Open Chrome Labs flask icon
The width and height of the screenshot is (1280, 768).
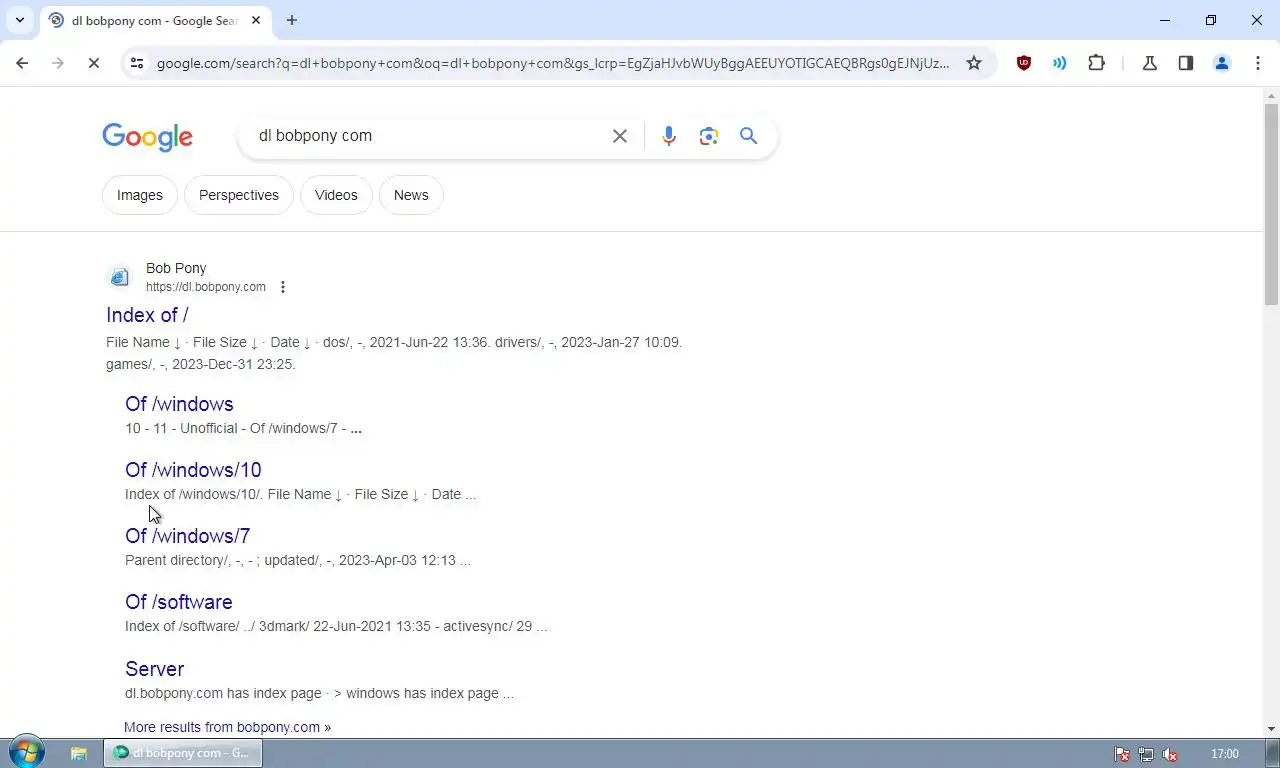point(1149,63)
